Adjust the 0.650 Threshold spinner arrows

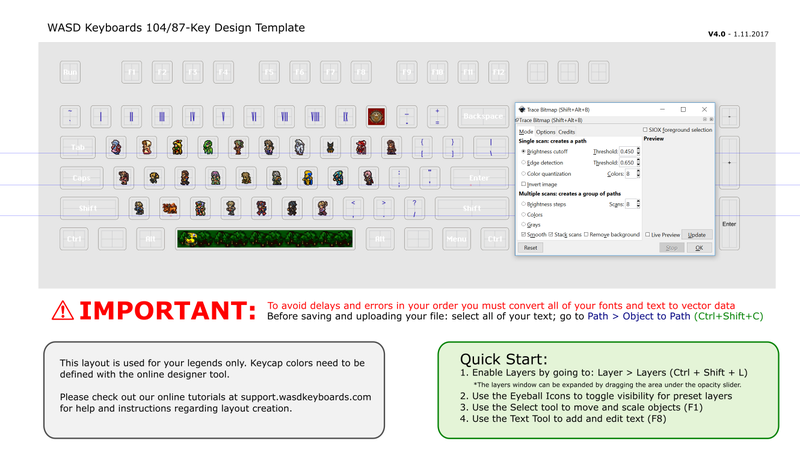coord(638,163)
